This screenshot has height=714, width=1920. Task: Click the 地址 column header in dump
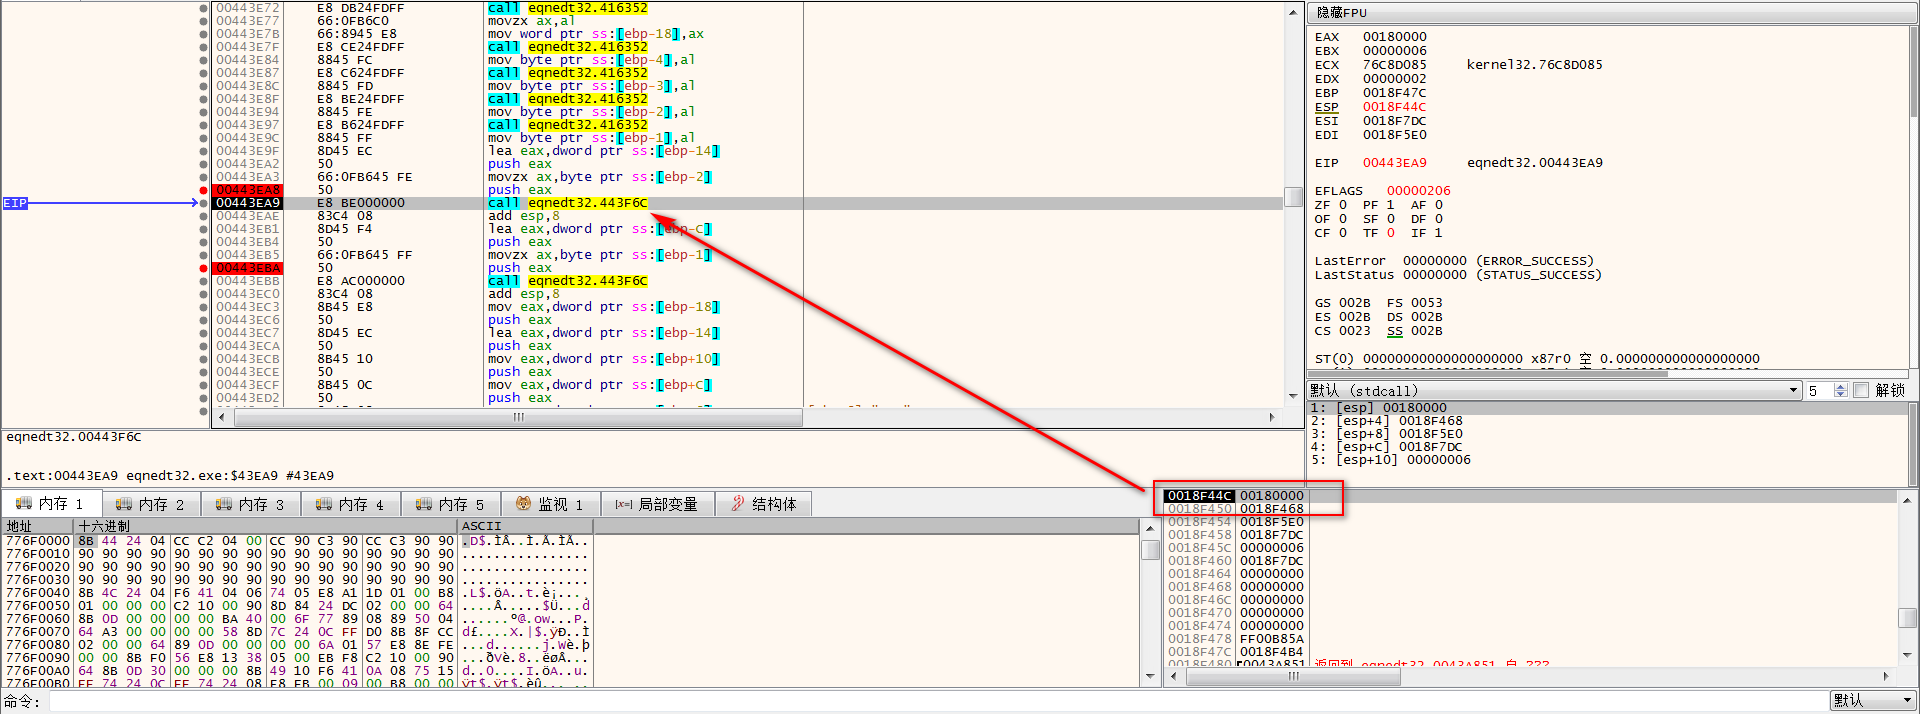pos(39,526)
